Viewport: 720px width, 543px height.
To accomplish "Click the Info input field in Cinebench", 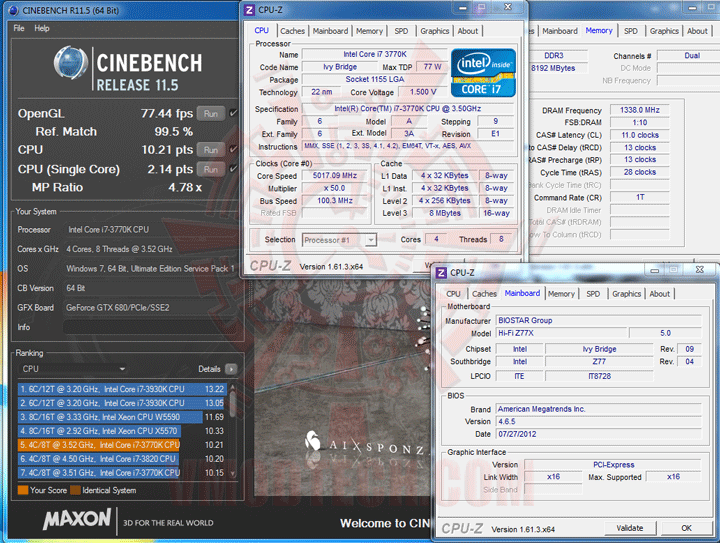I will [x=151, y=327].
